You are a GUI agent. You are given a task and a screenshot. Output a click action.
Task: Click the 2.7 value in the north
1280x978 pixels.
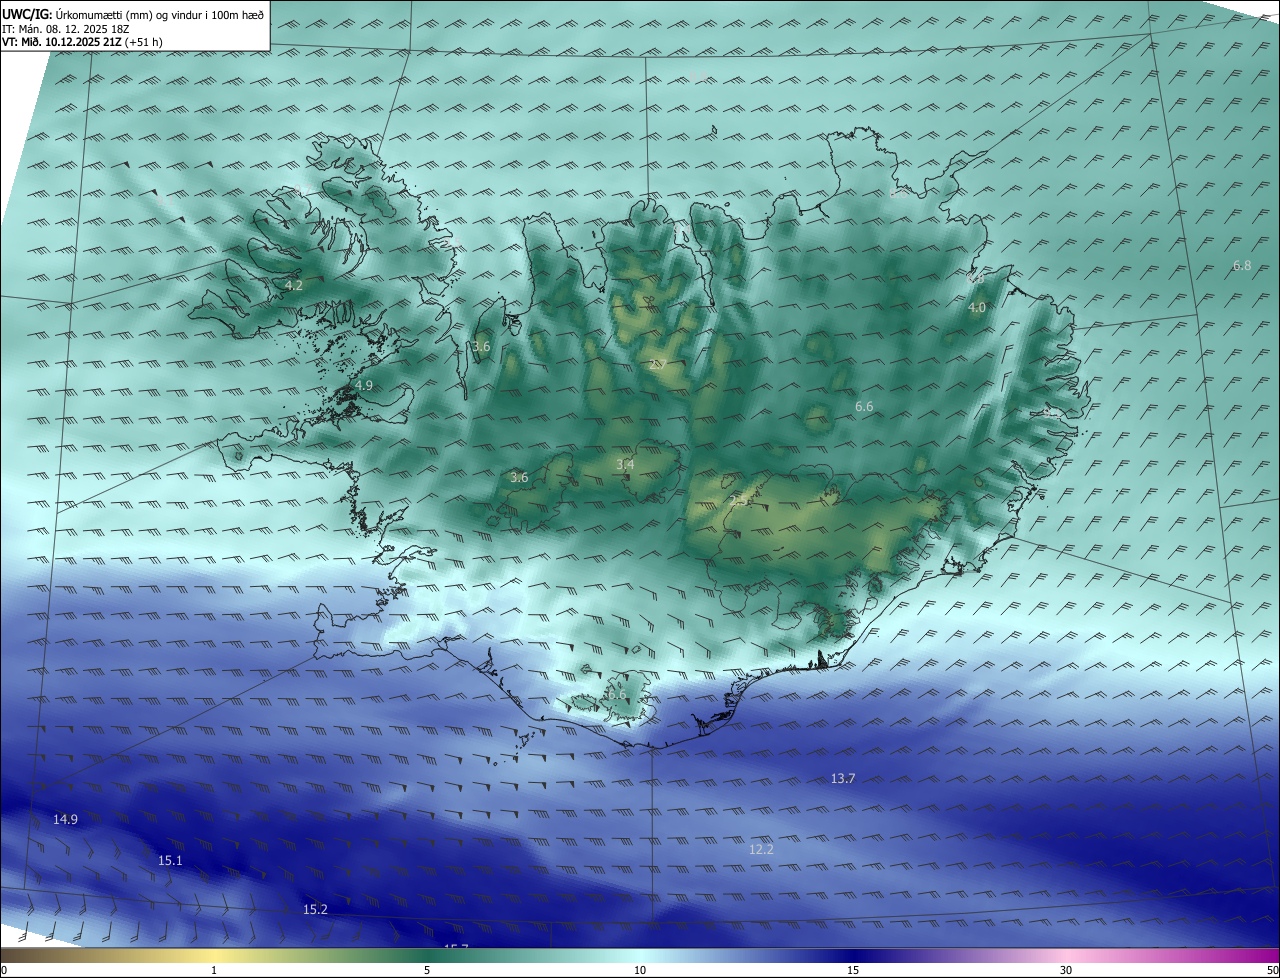(x=658, y=363)
